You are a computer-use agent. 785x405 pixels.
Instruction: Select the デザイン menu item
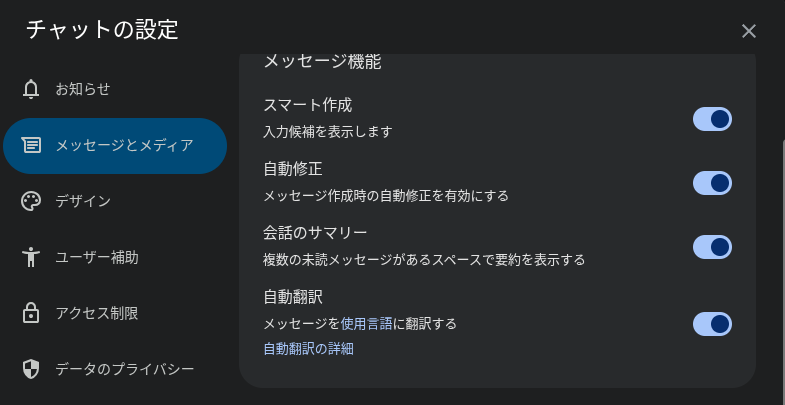tap(115, 202)
